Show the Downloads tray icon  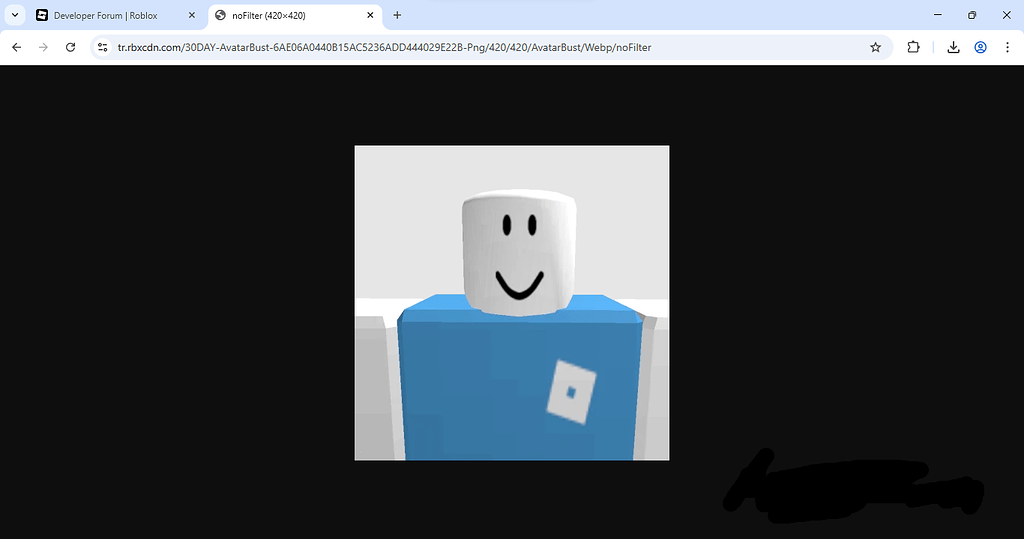pyautogui.click(x=953, y=47)
